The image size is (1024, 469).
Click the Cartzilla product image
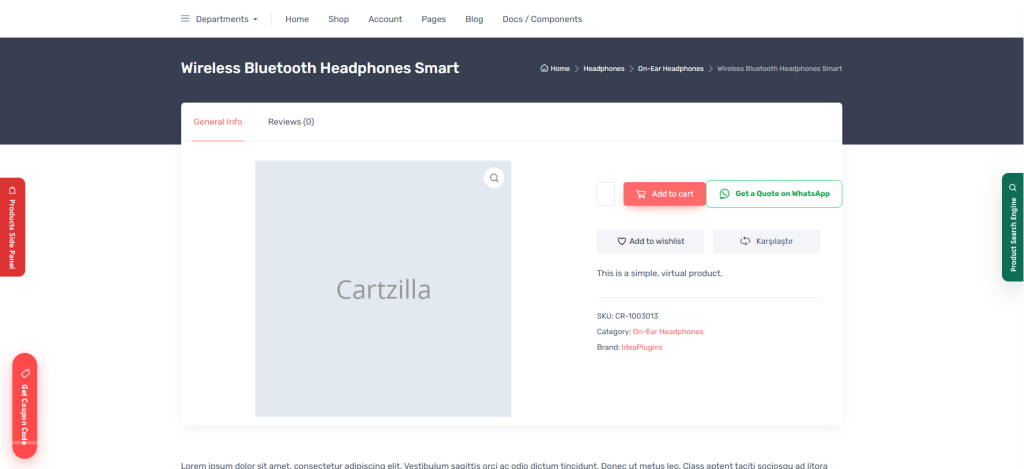[x=383, y=289]
